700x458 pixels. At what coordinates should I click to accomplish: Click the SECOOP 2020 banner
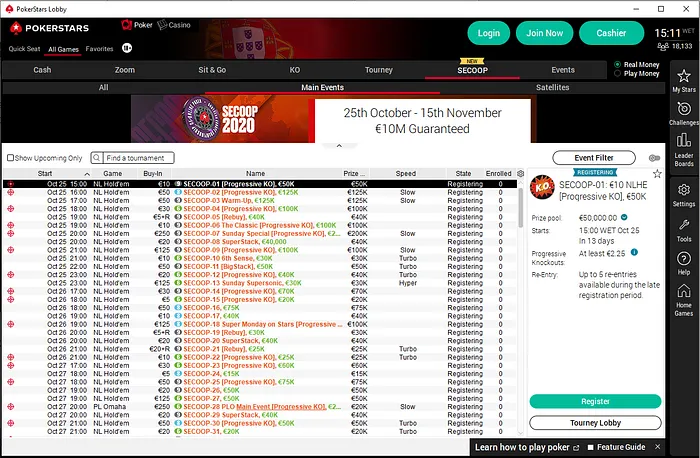[x=331, y=119]
